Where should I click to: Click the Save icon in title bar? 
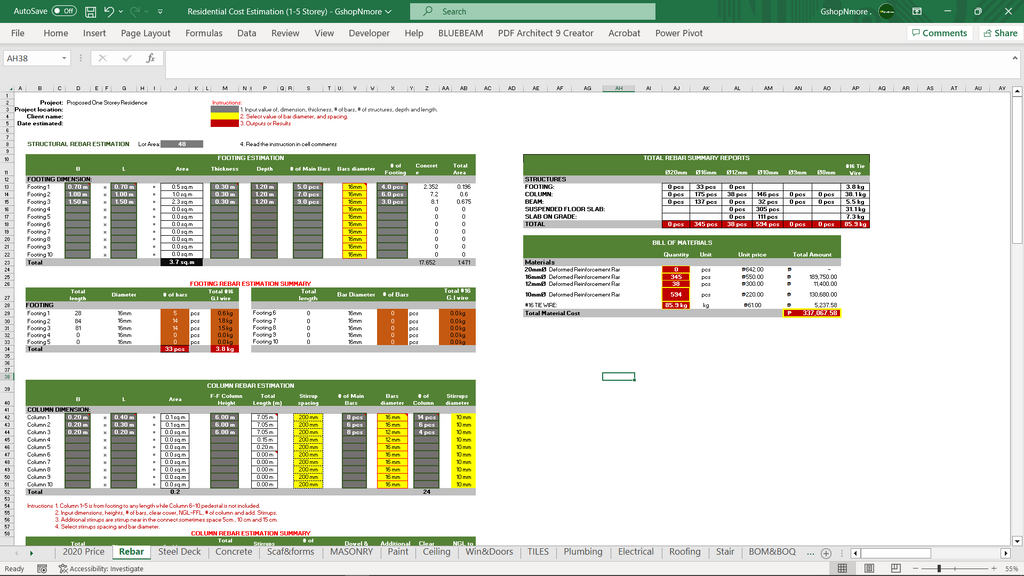(x=91, y=12)
